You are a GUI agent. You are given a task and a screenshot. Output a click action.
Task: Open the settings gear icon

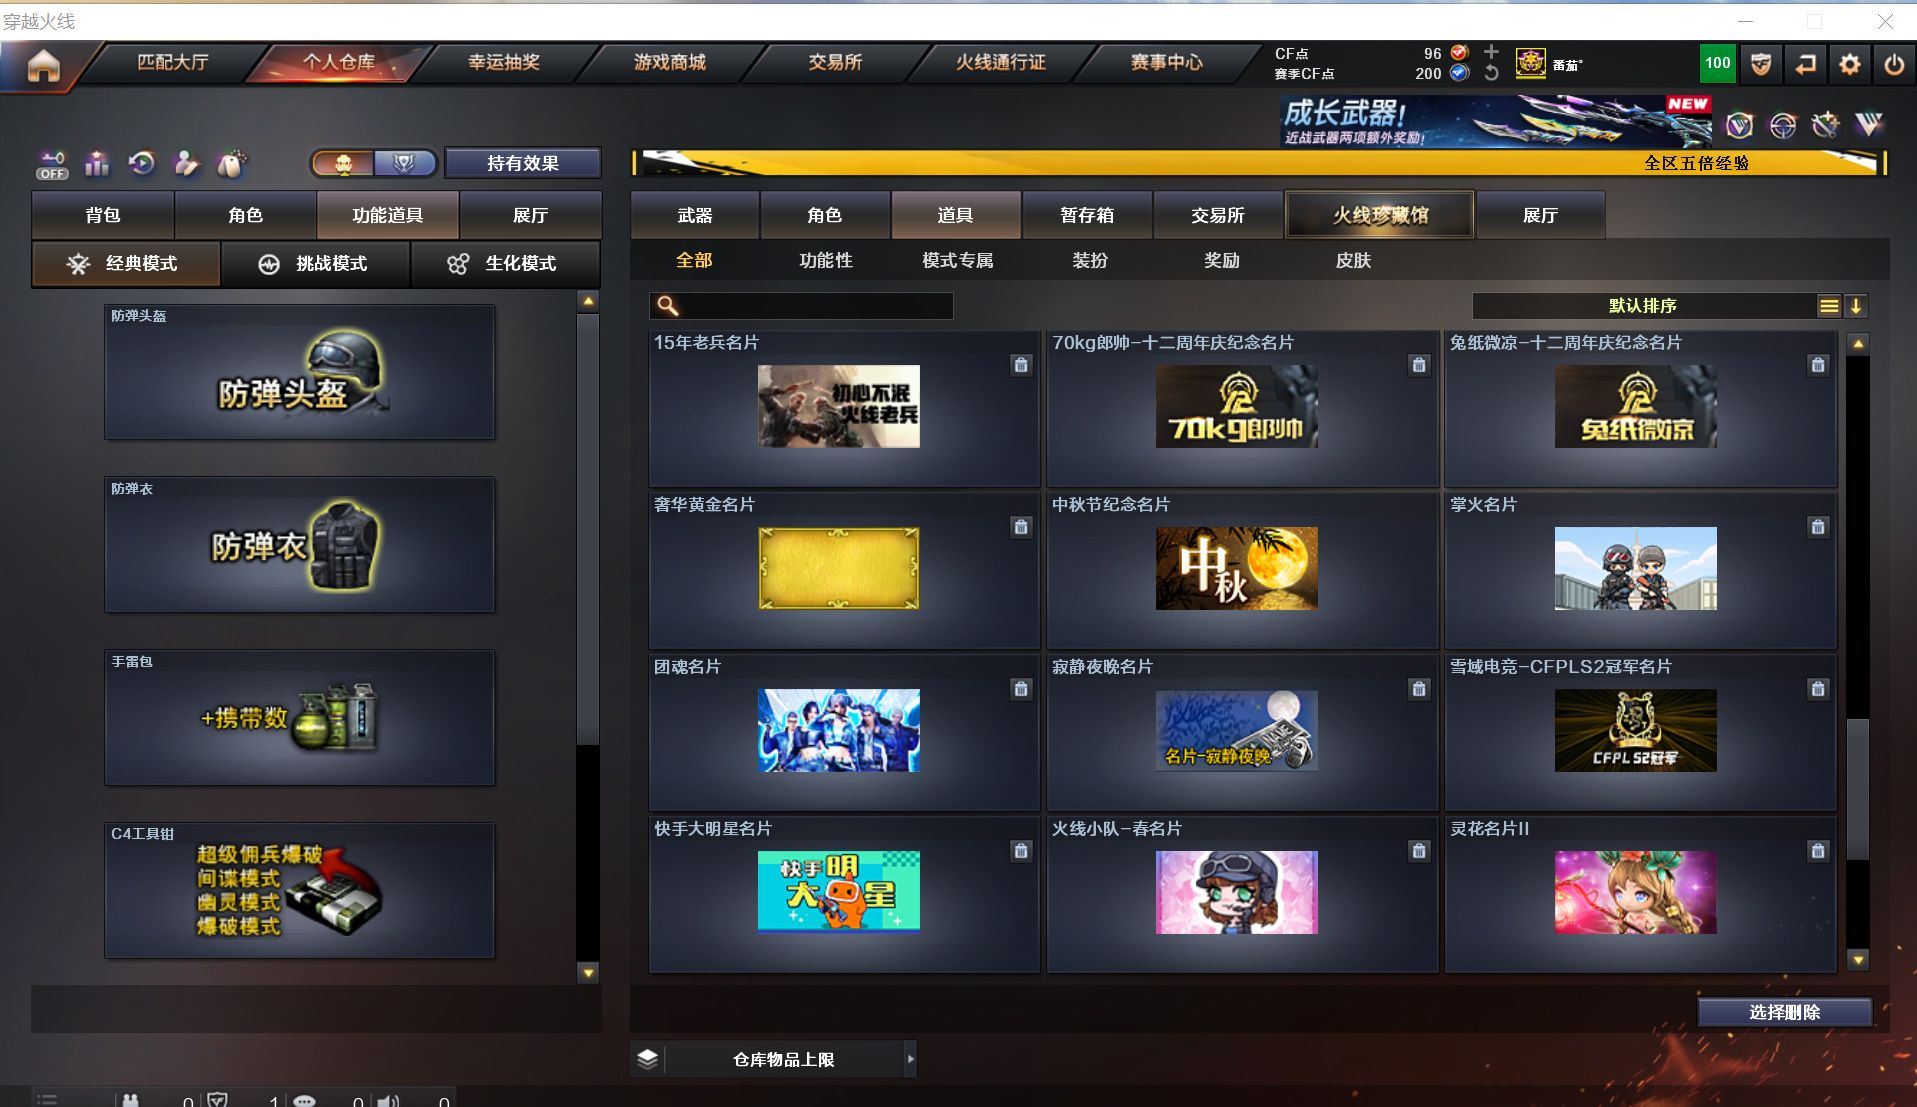click(x=1849, y=63)
